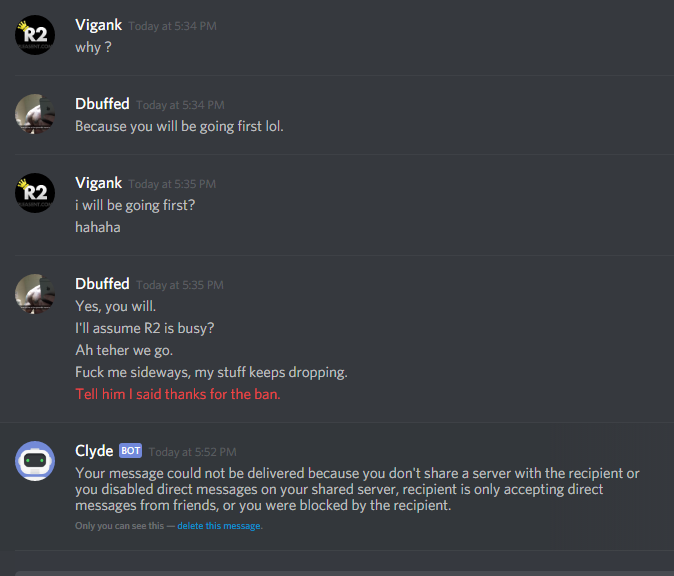Click the "hahaha" message

pyautogui.click(x=98, y=227)
